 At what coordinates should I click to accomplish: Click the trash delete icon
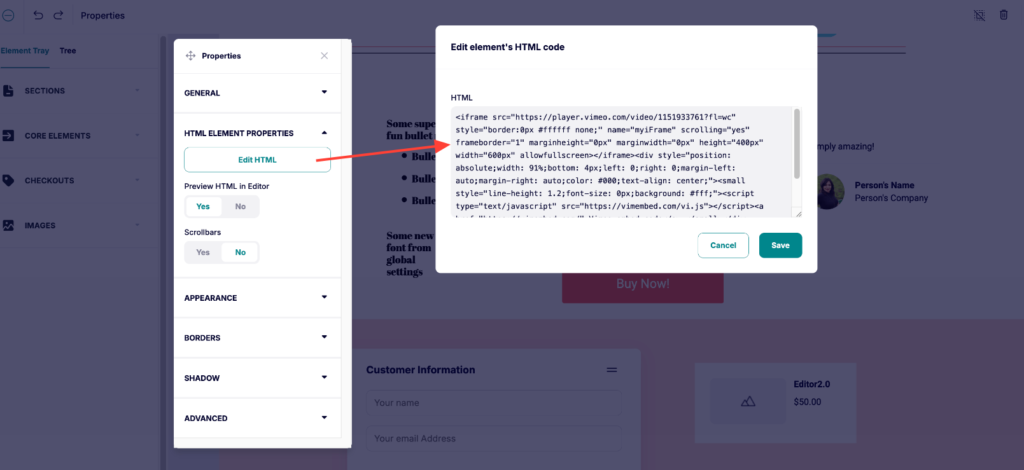[1004, 15]
